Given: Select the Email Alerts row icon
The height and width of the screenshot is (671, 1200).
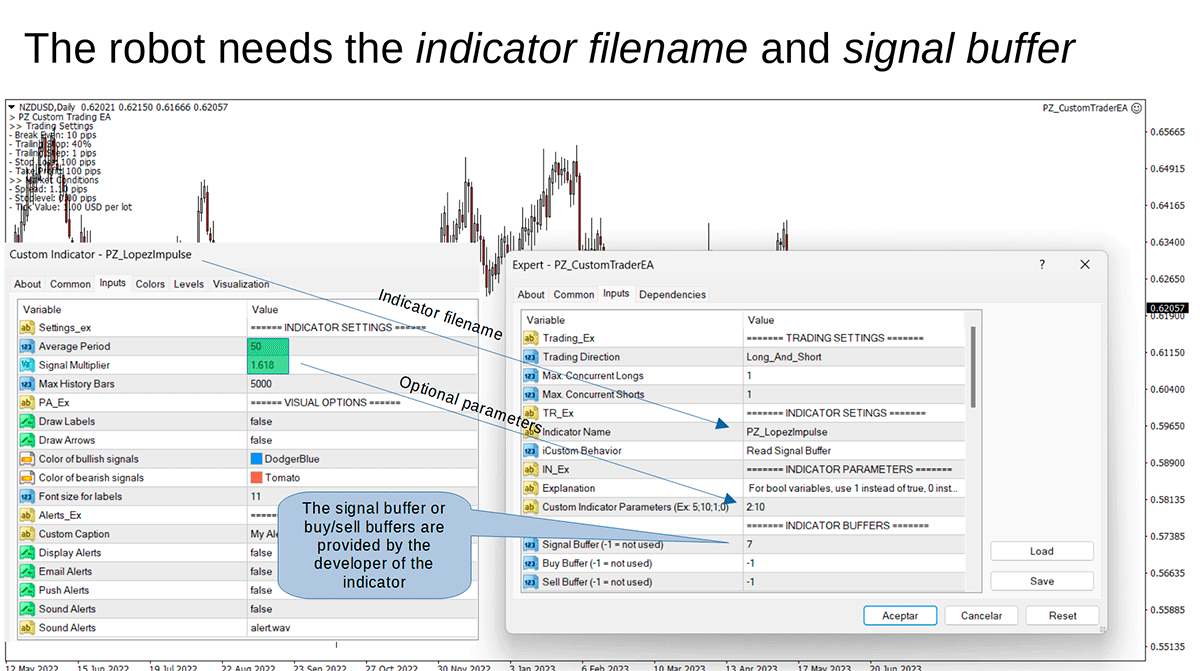Looking at the screenshot, I should pyautogui.click(x=27, y=571).
